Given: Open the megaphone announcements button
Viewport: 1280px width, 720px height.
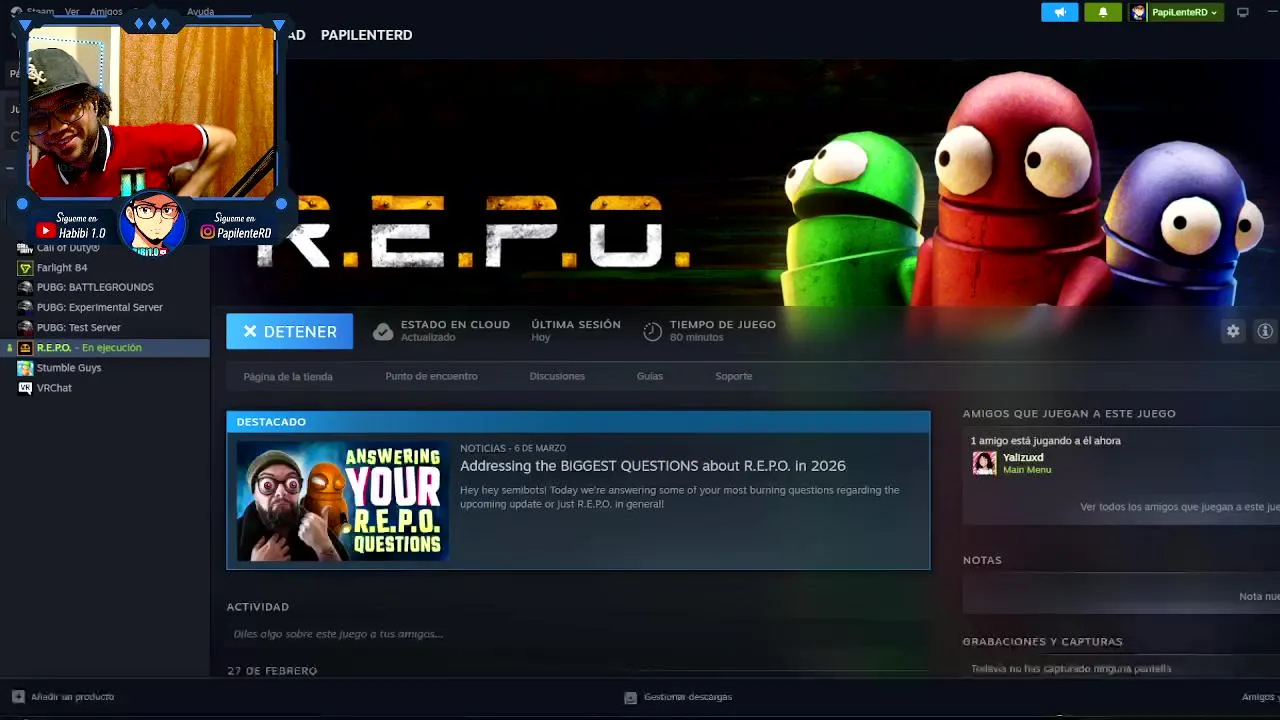Looking at the screenshot, I should (x=1059, y=12).
